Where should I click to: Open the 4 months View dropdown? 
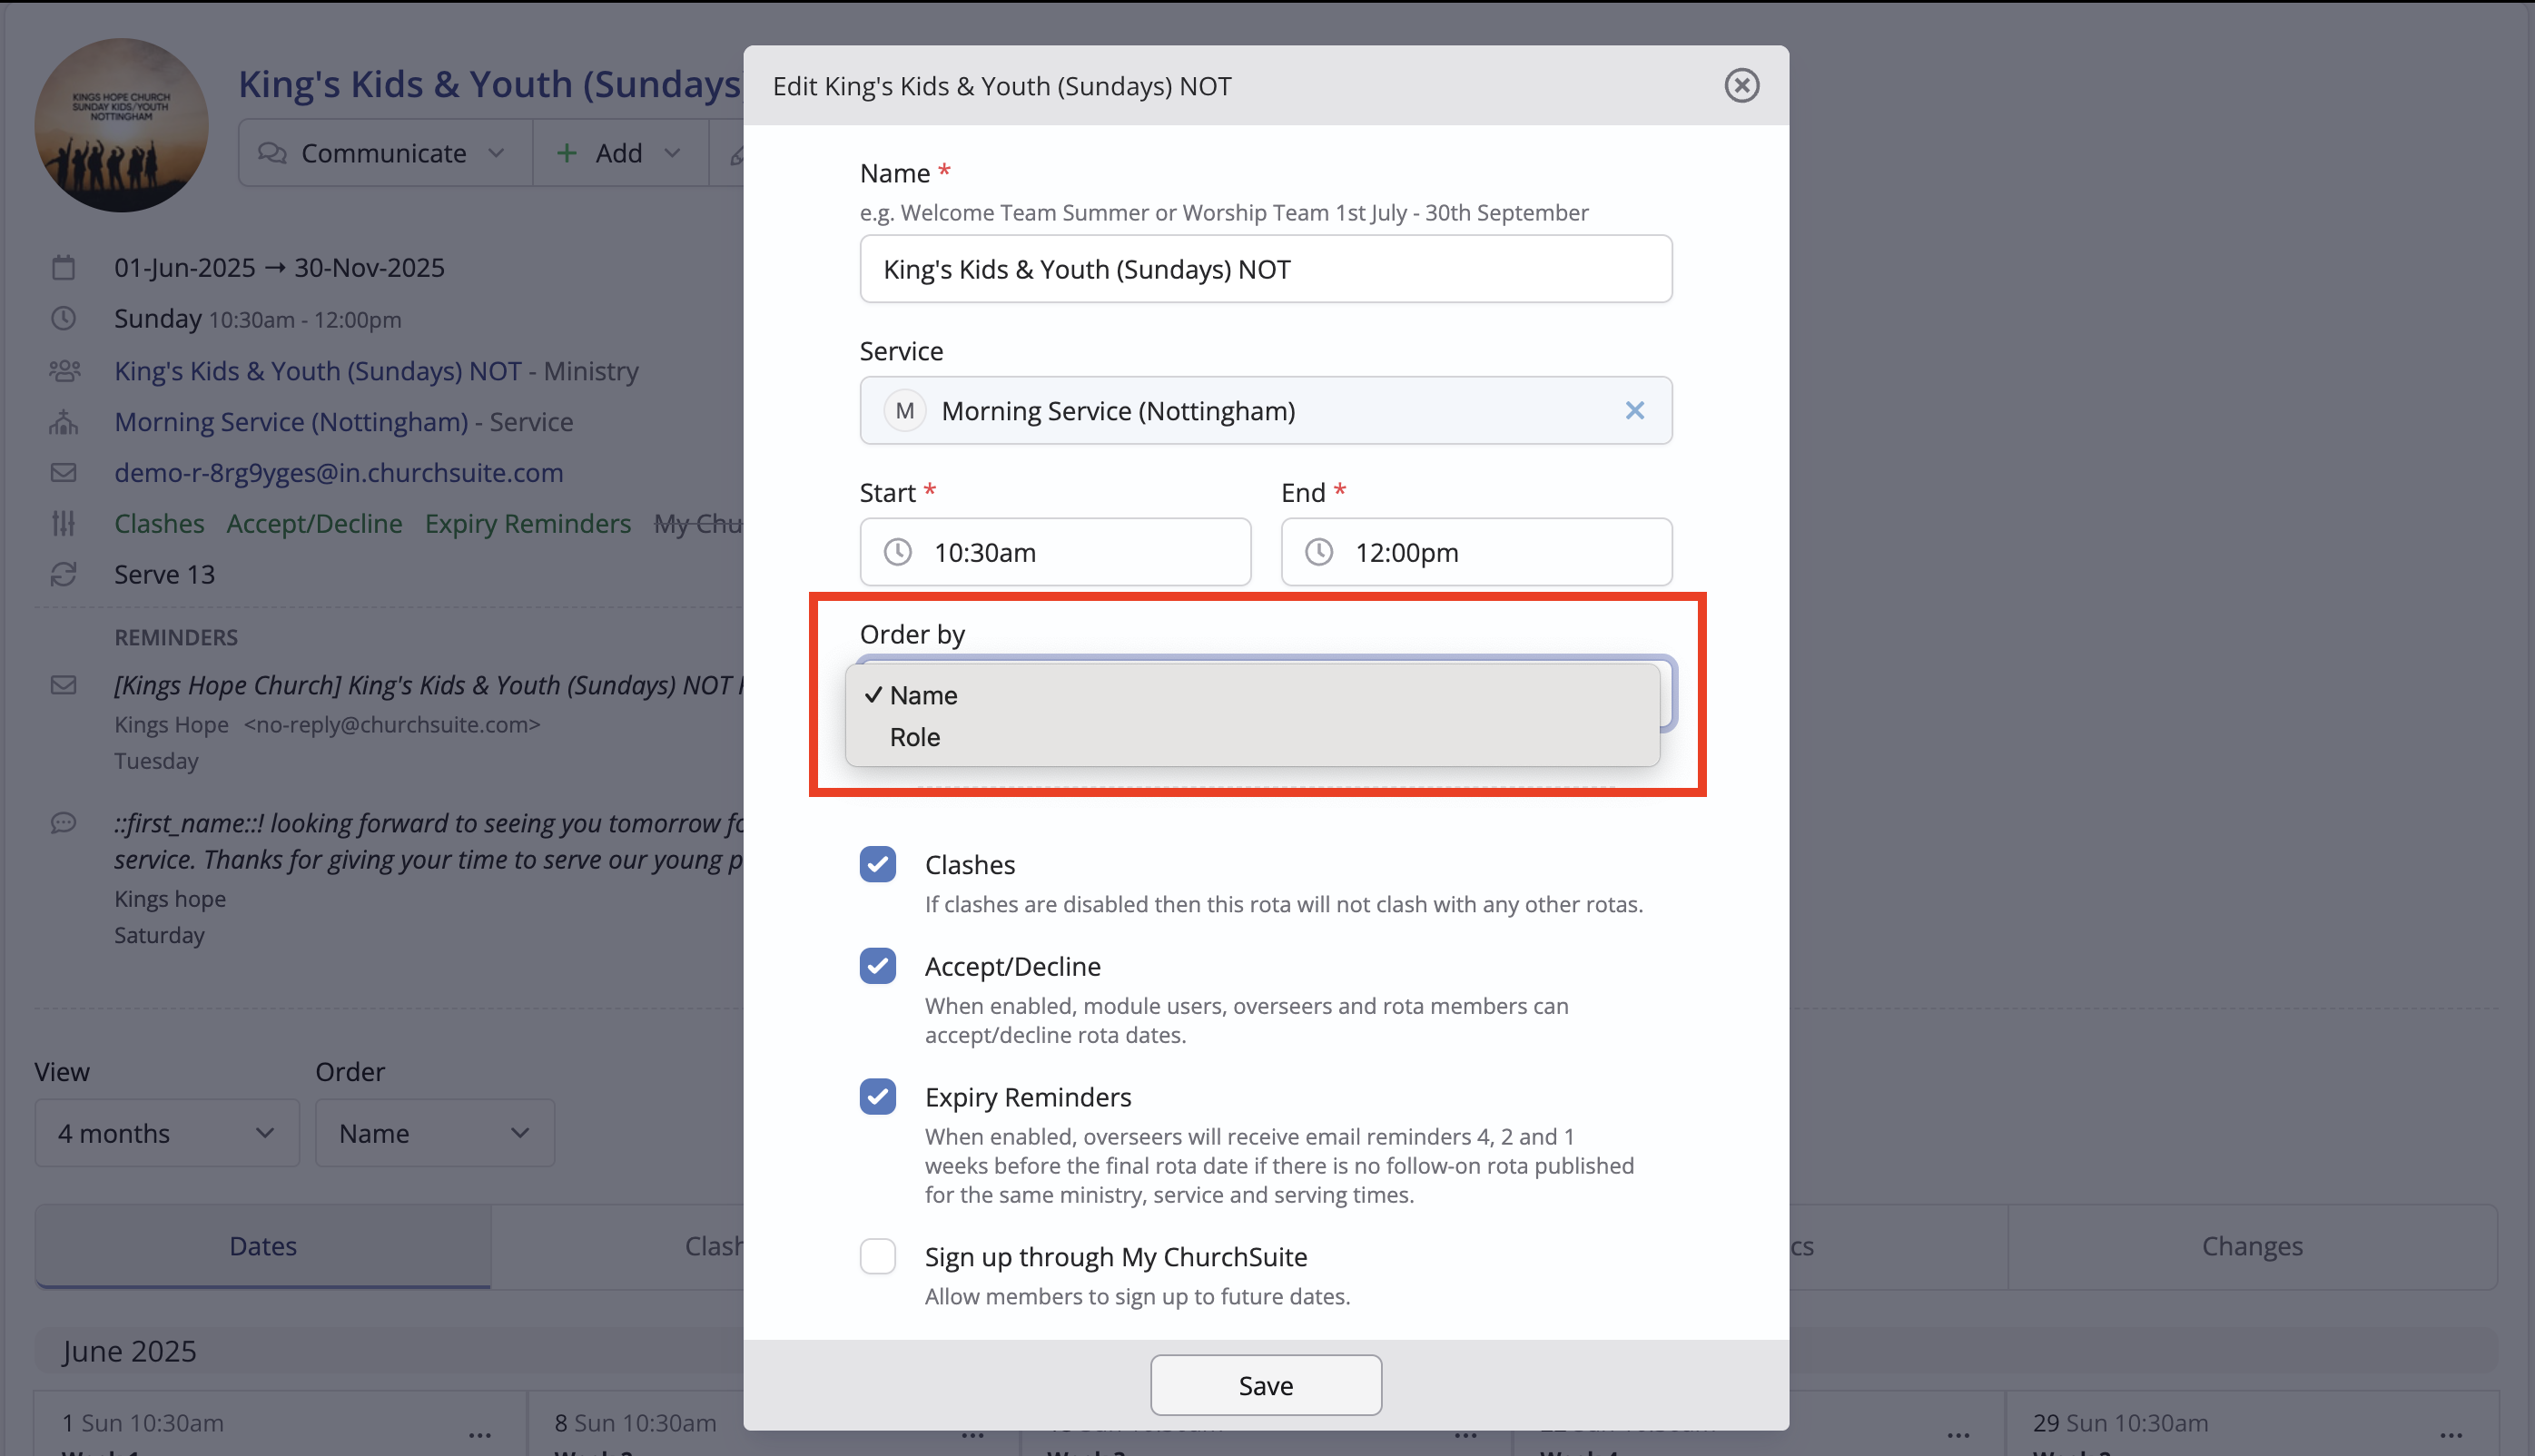point(167,1132)
